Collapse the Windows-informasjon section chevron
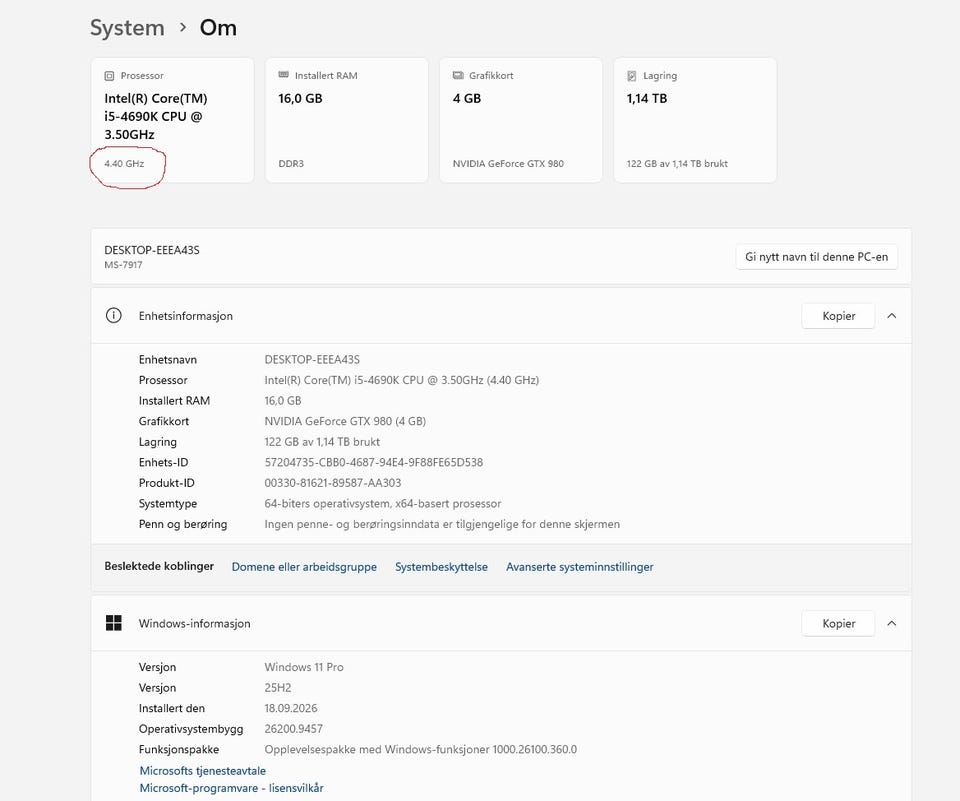Image resolution: width=960 pixels, height=801 pixels. [891, 623]
